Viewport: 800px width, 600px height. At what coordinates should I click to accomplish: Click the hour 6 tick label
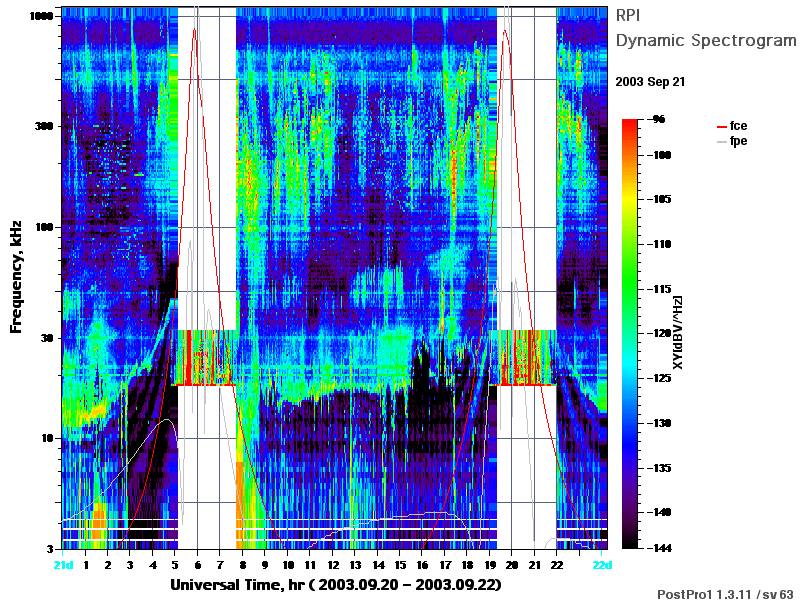198,565
